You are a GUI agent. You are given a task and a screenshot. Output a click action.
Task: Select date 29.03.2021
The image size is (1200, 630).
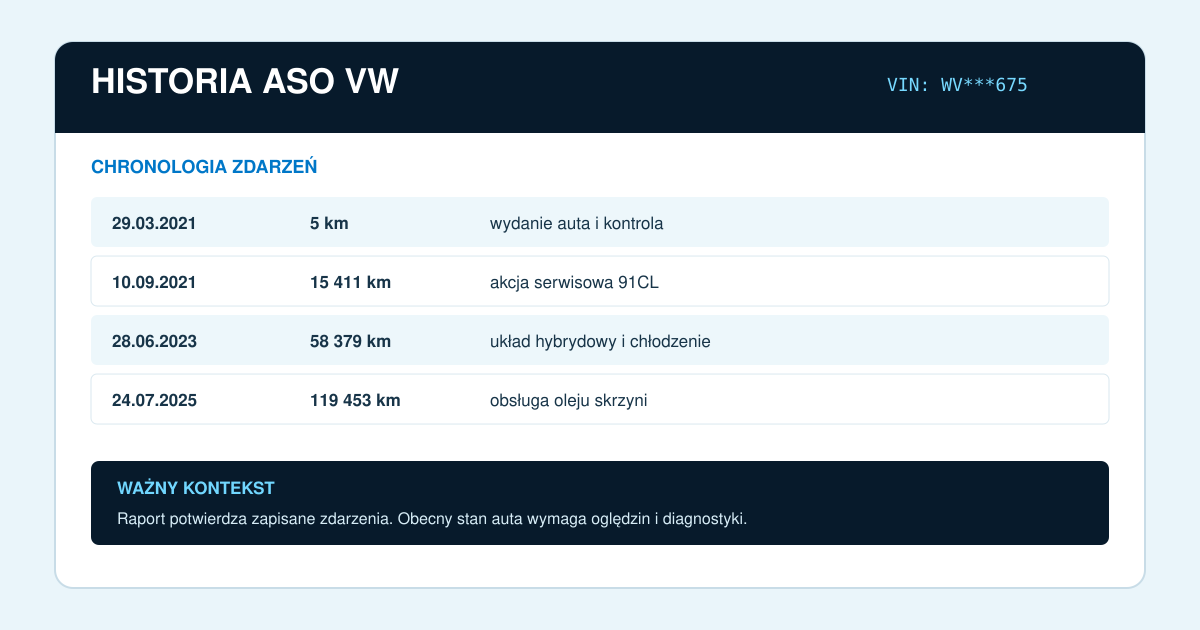click(x=154, y=223)
